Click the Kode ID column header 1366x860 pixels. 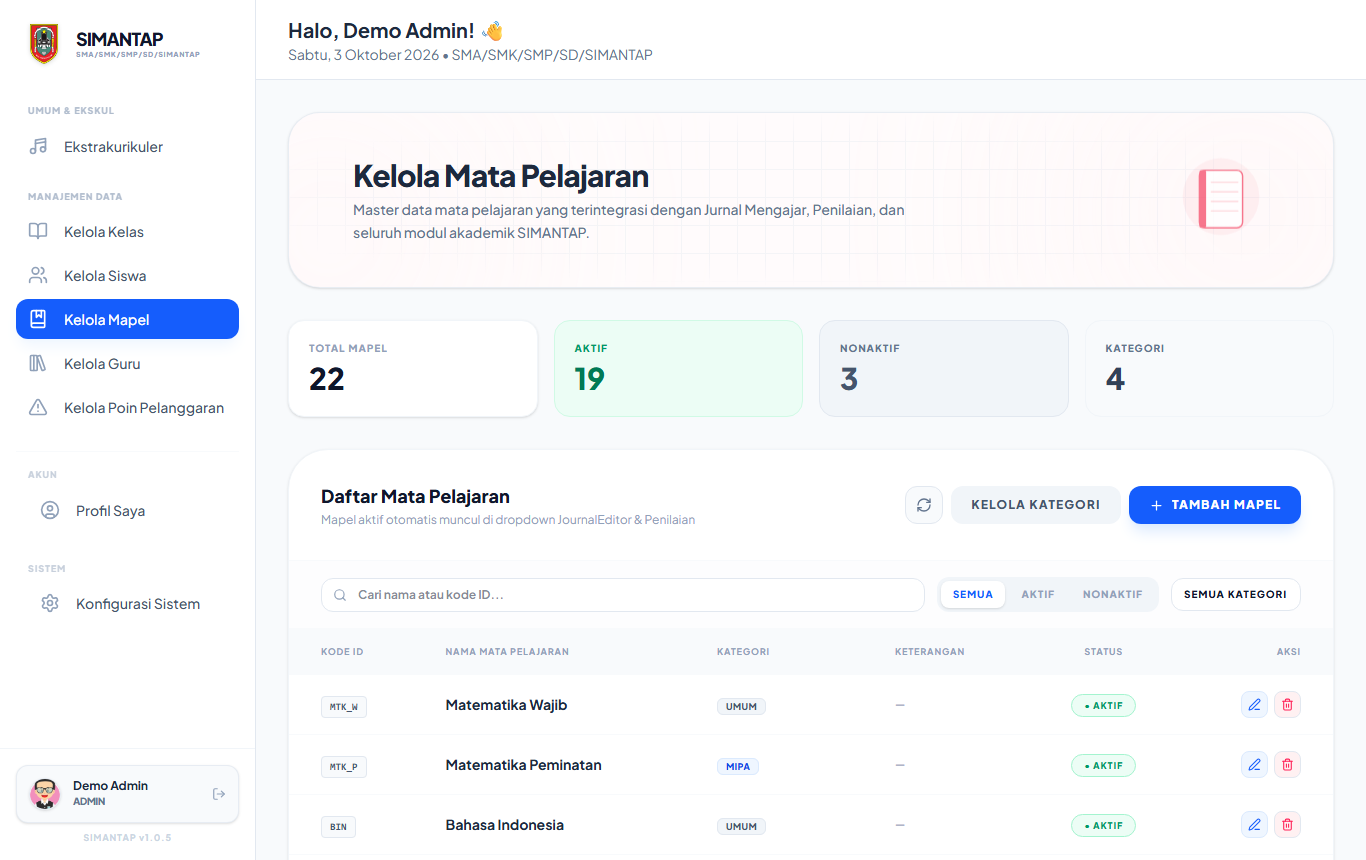(x=342, y=652)
